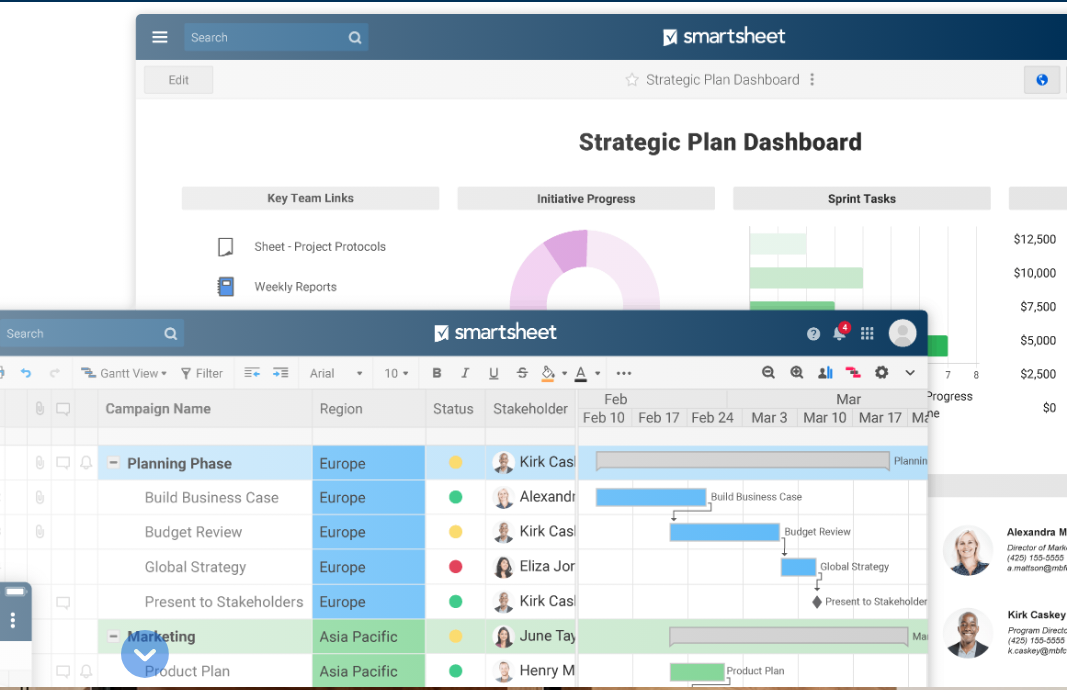
Task: Click the Undo arrow in the sheet toolbar
Action: tap(26, 373)
